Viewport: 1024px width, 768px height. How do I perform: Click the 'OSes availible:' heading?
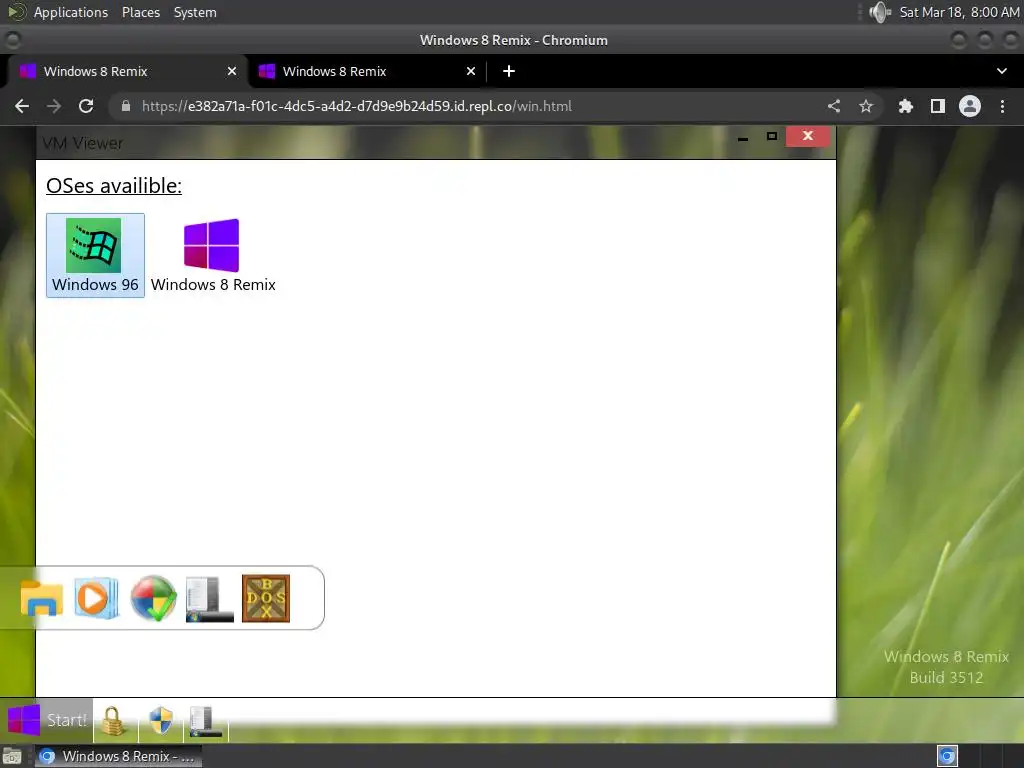114,185
